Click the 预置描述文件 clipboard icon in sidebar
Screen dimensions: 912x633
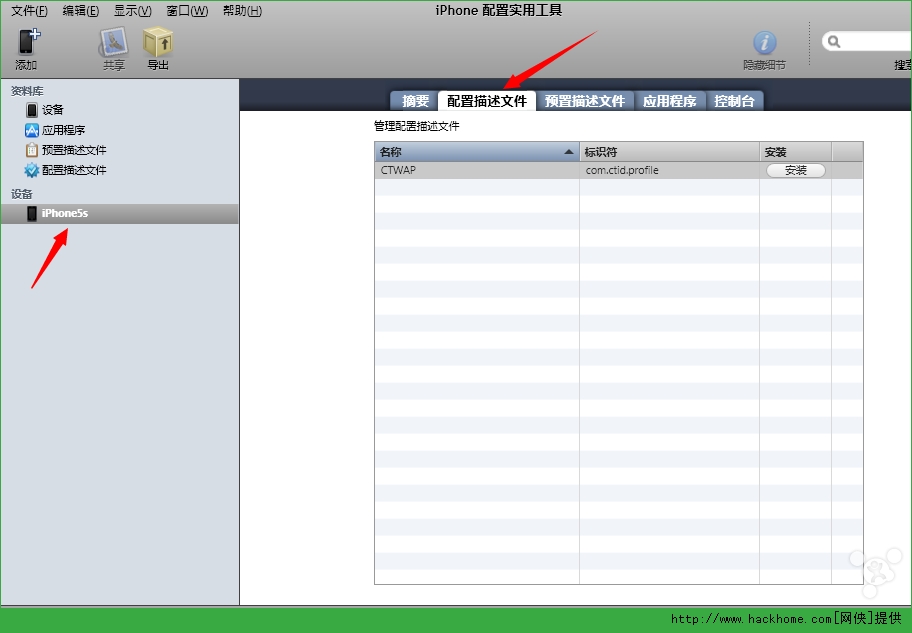pyautogui.click(x=31, y=150)
